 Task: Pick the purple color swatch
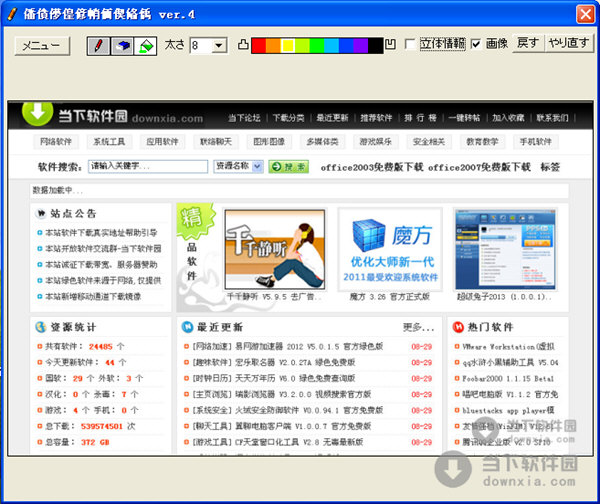click(360, 46)
